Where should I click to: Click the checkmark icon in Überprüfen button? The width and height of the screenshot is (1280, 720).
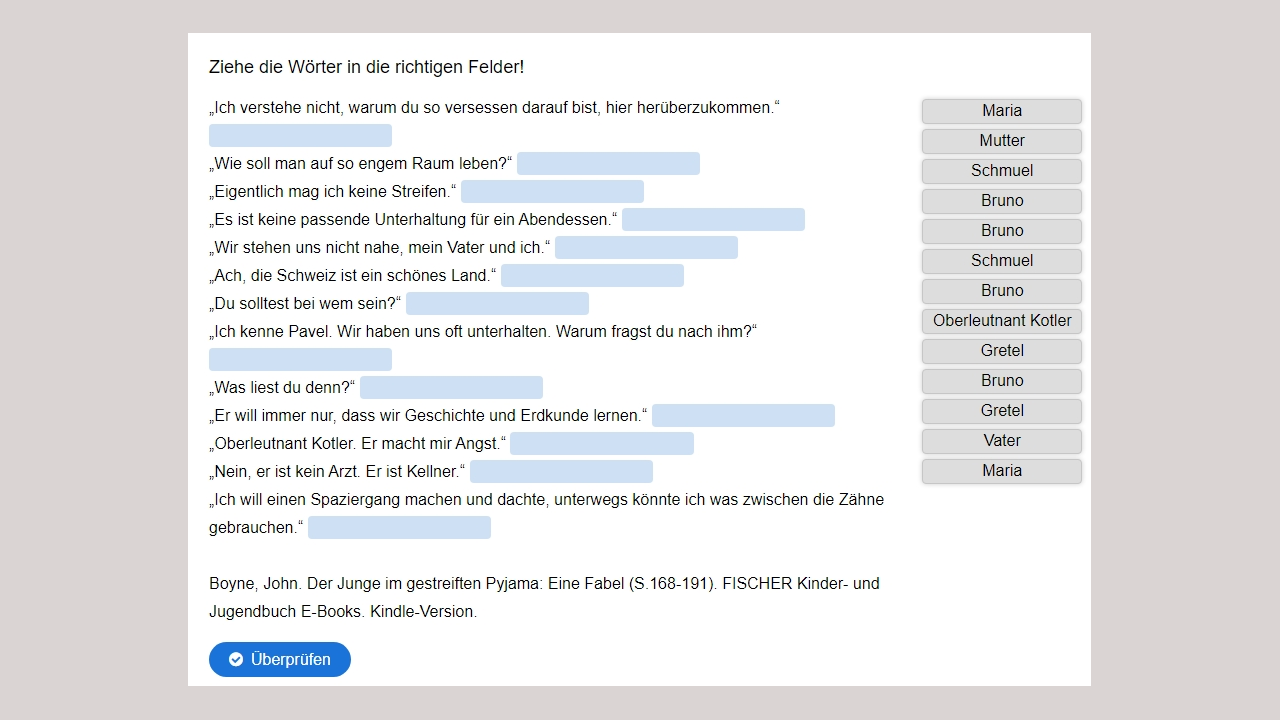pyautogui.click(x=236, y=660)
